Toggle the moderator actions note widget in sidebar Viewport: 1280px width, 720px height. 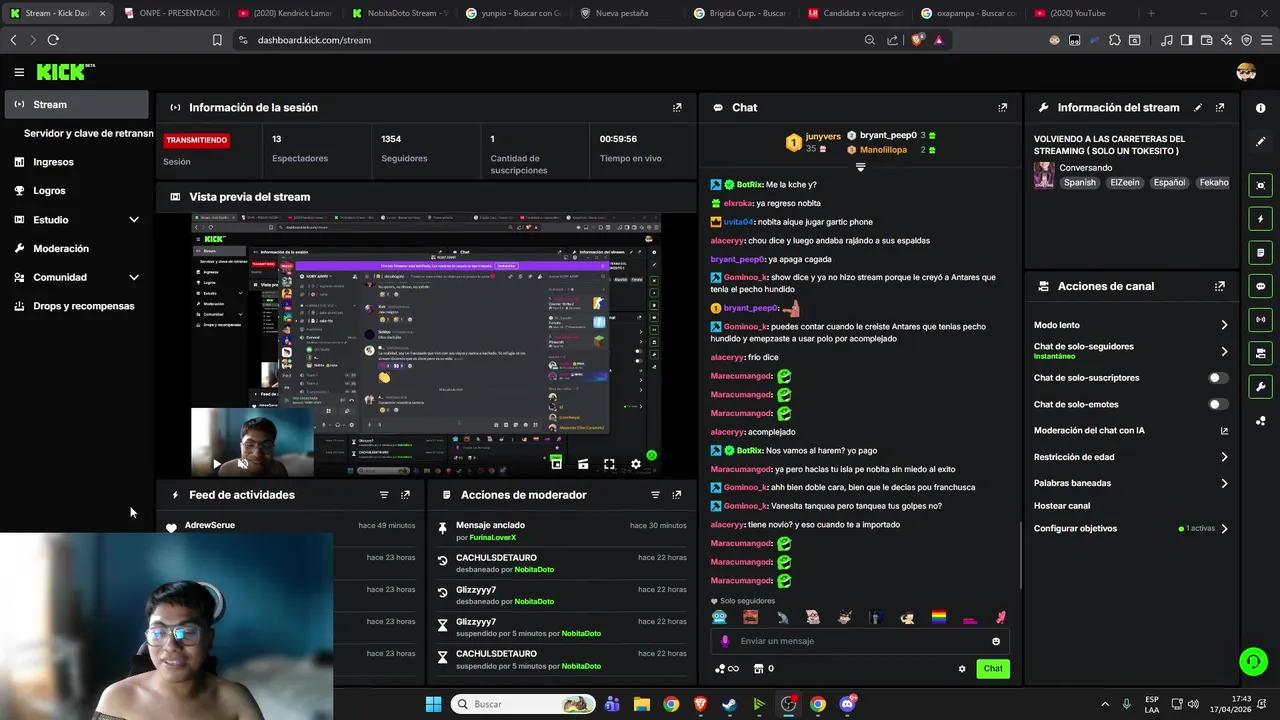(x=1260, y=252)
